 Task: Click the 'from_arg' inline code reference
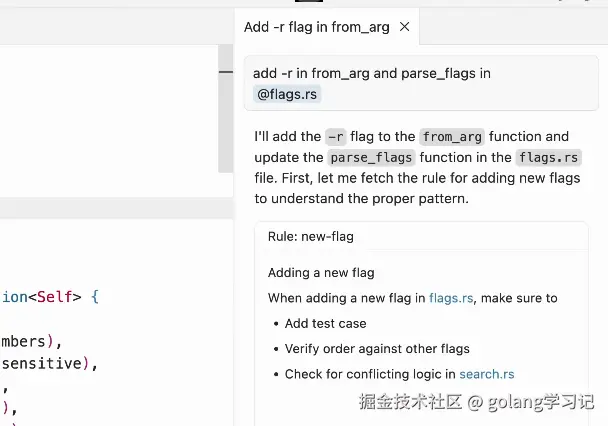[x=452, y=137]
